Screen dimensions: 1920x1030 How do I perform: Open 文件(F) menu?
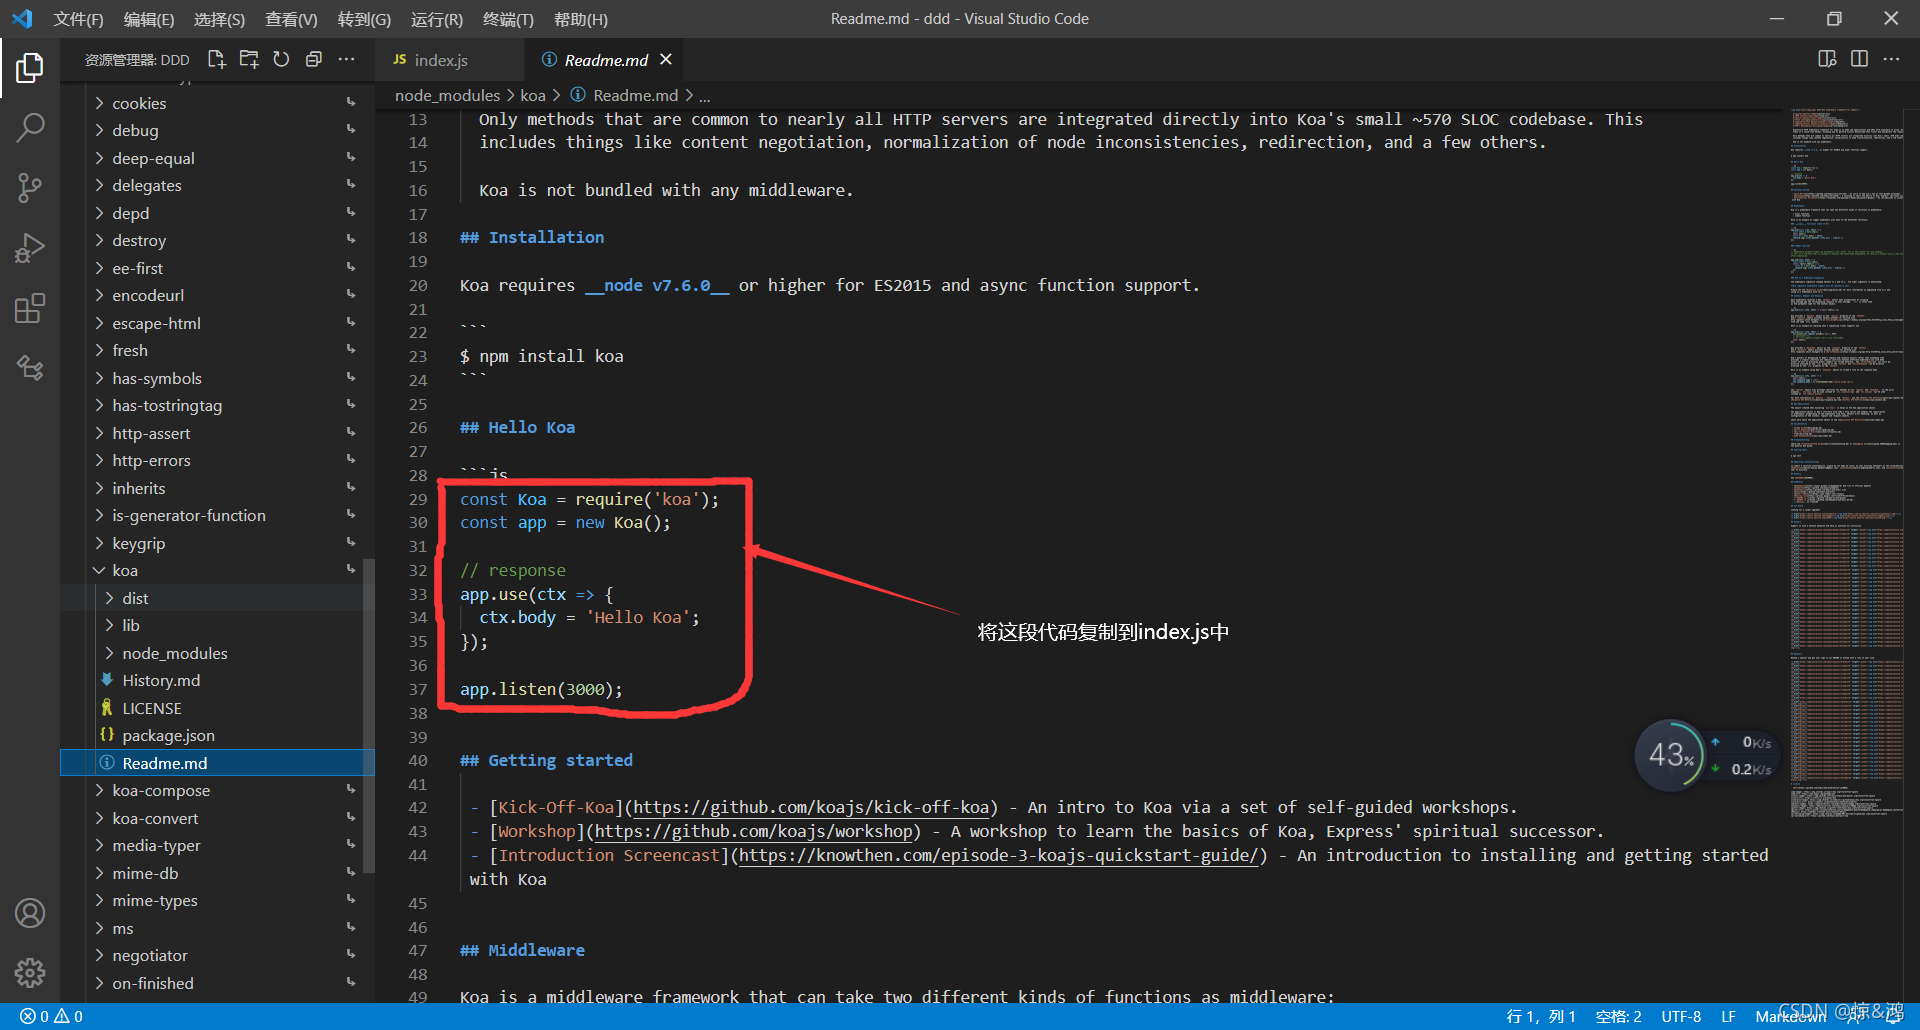click(78, 19)
